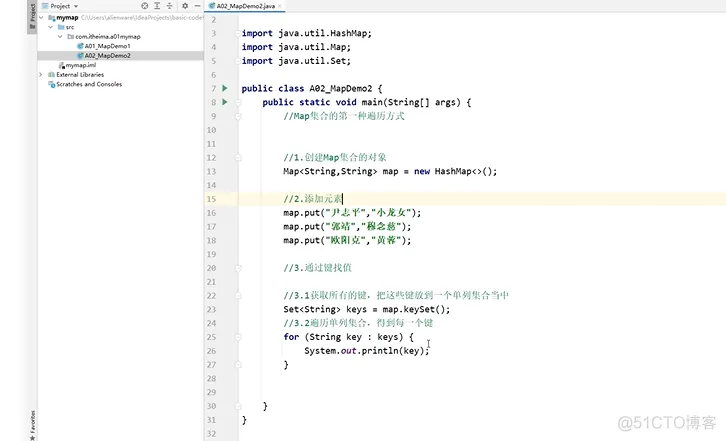Click 'System.out.println(key);' statement
Screen dimensions: 726x441
tap(367, 351)
